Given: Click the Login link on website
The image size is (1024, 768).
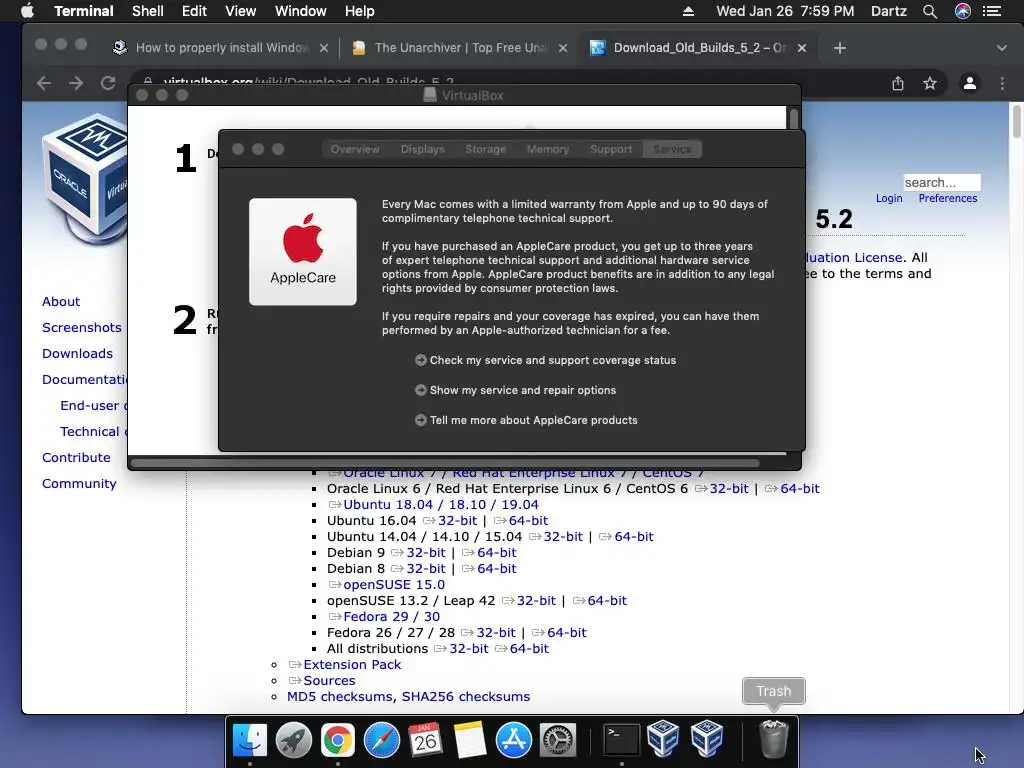Looking at the screenshot, I should coord(889,198).
